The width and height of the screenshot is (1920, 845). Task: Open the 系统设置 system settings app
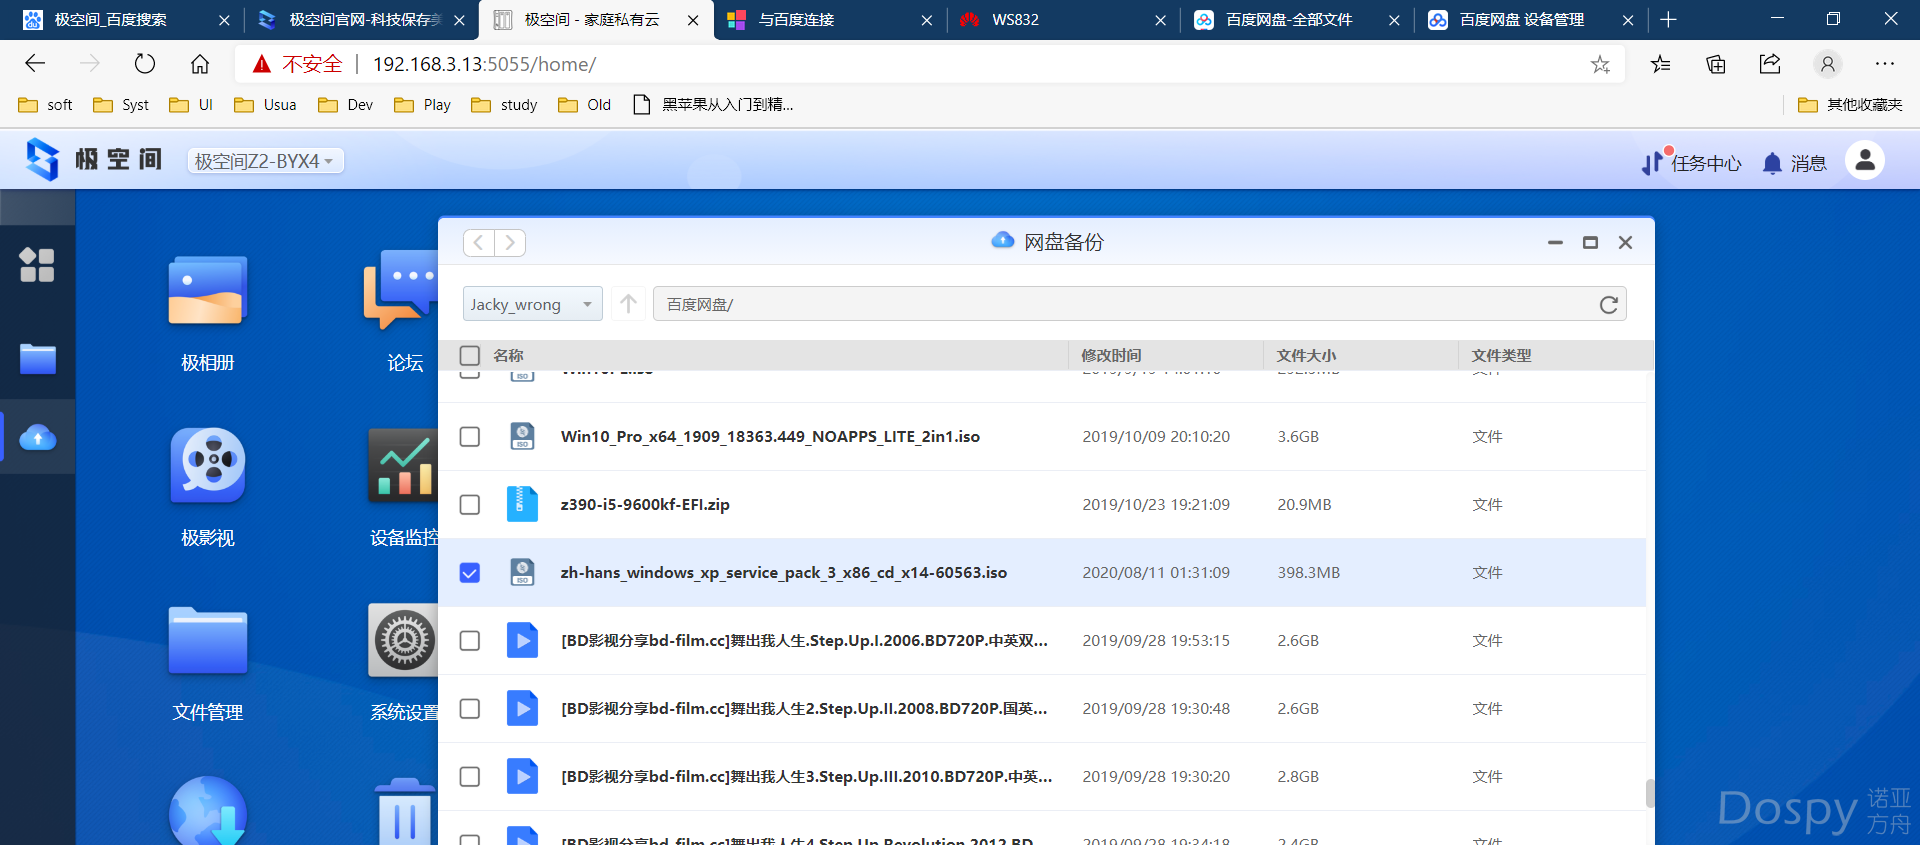point(403,640)
